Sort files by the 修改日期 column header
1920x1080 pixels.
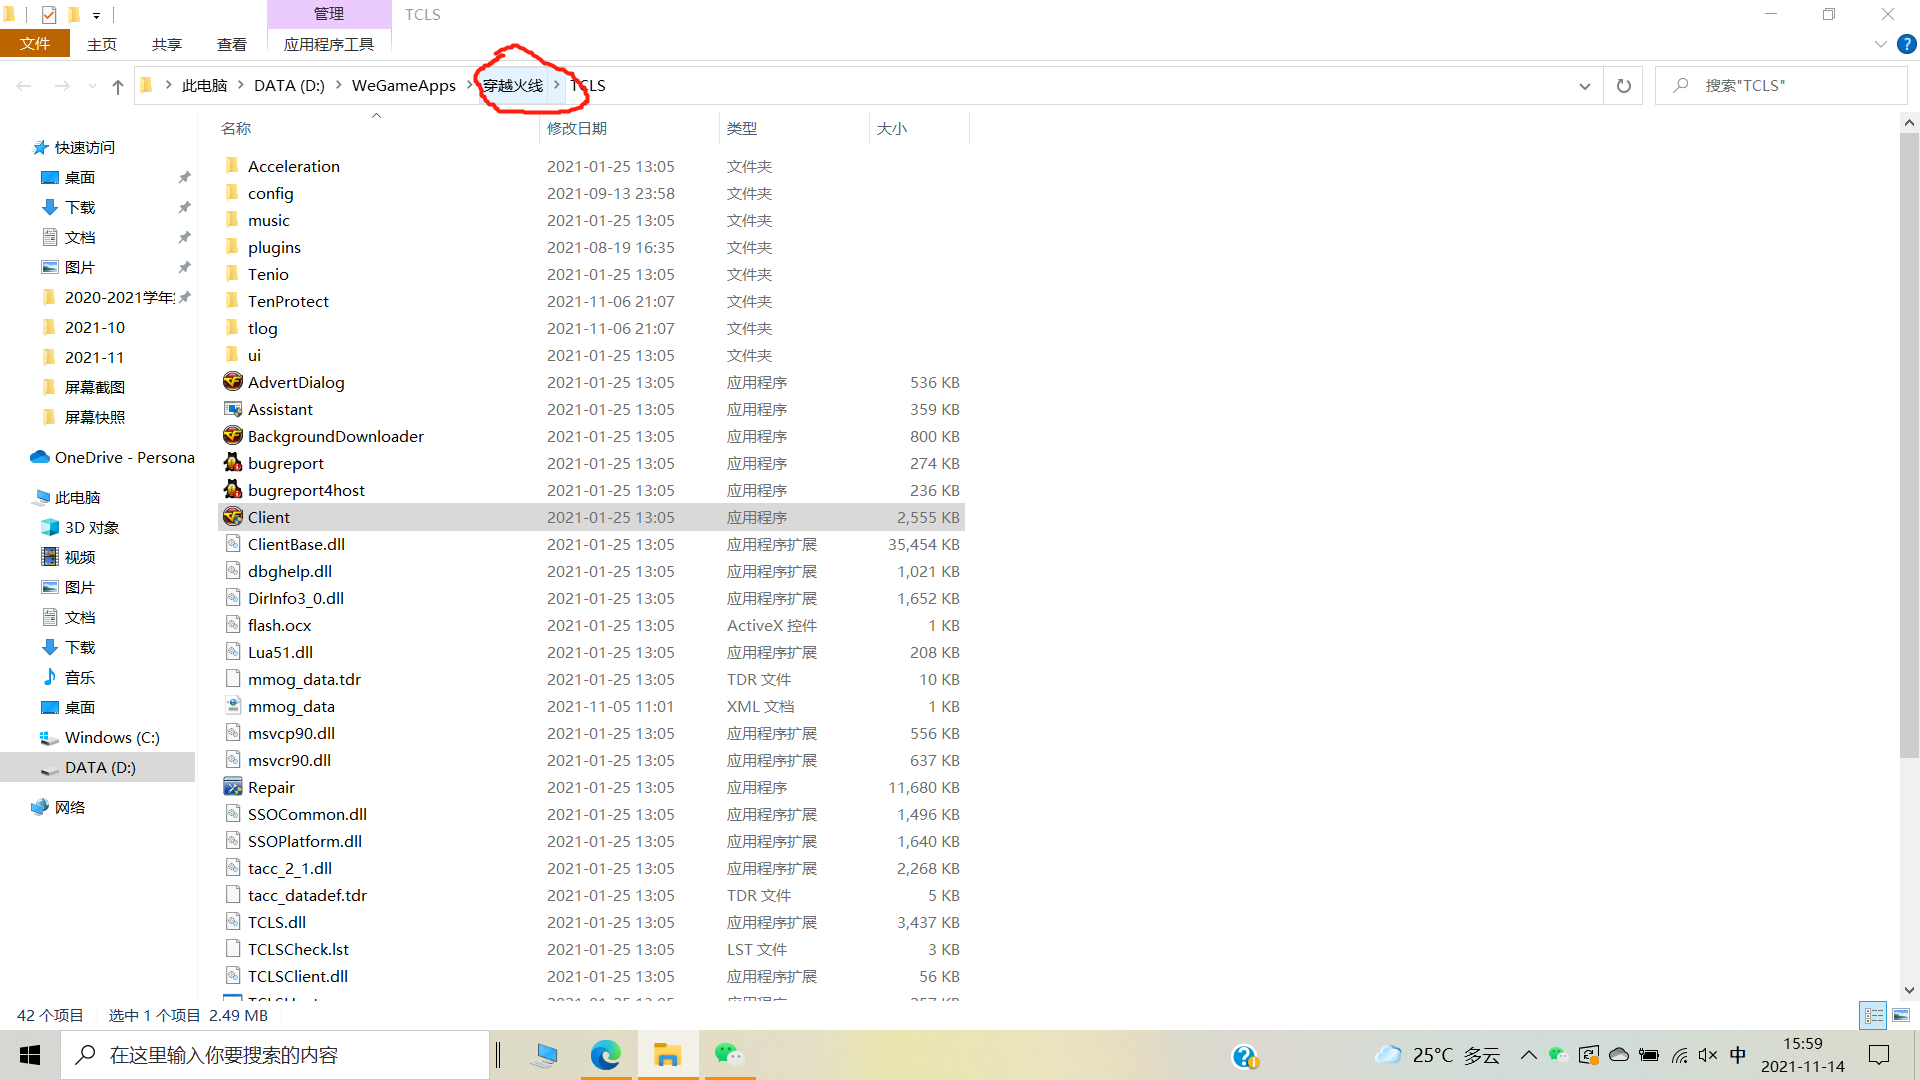pyautogui.click(x=577, y=128)
